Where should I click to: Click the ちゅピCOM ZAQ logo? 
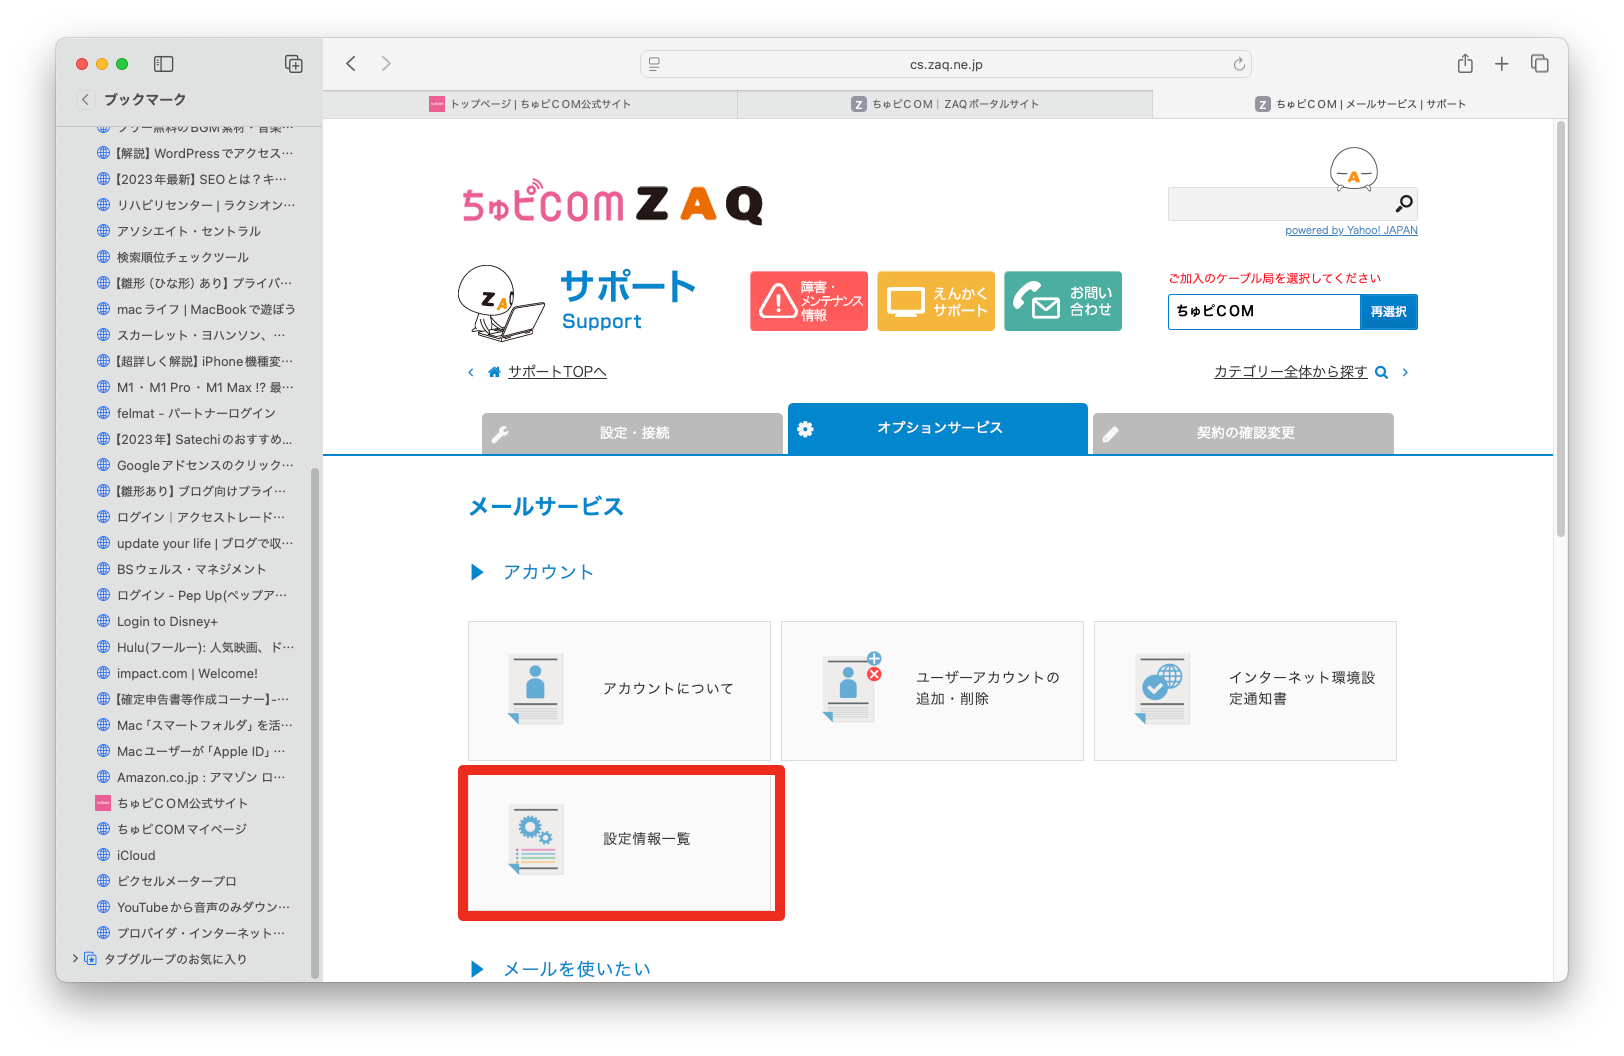[x=612, y=204]
